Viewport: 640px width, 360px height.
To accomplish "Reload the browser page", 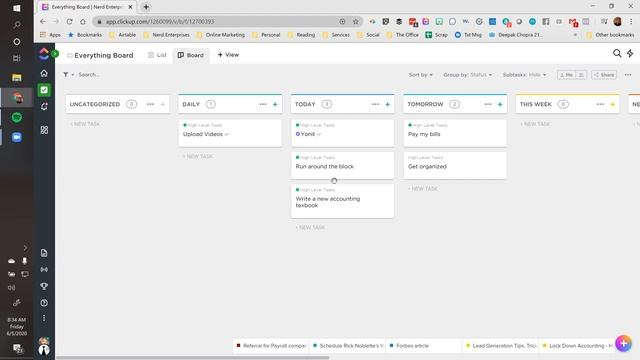I will [x=69, y=22].
